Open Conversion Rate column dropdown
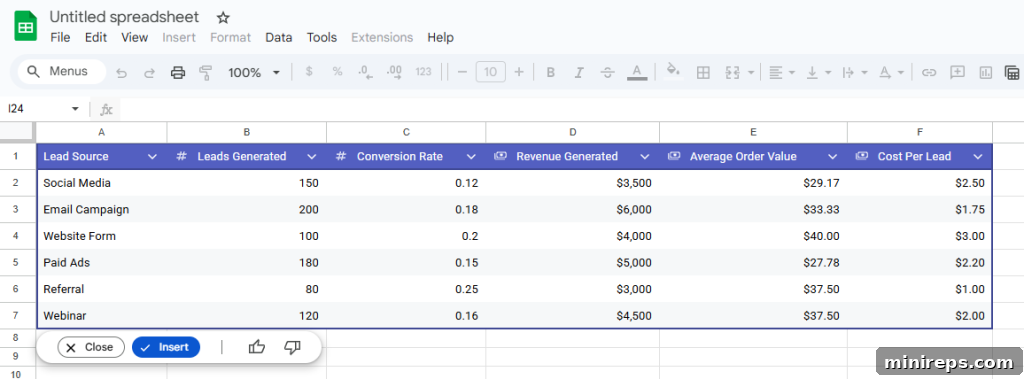 [x=471, y=157]
